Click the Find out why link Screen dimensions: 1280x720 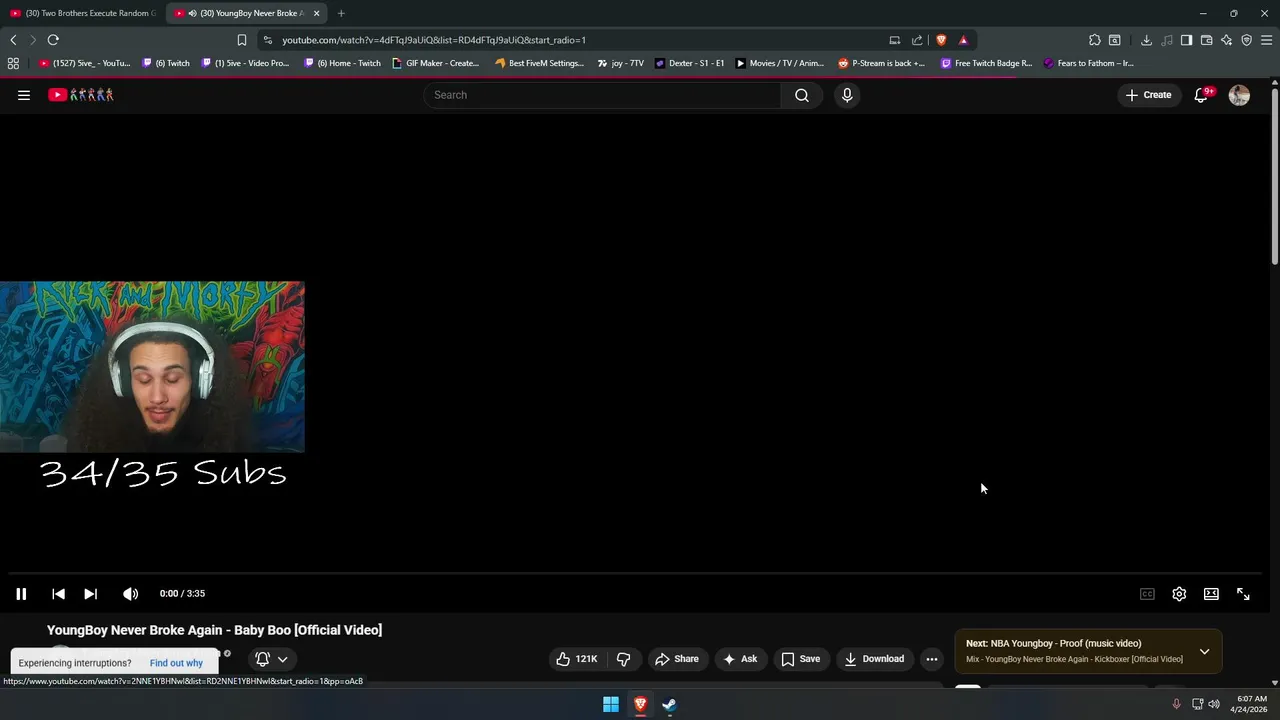click(176, 663)
